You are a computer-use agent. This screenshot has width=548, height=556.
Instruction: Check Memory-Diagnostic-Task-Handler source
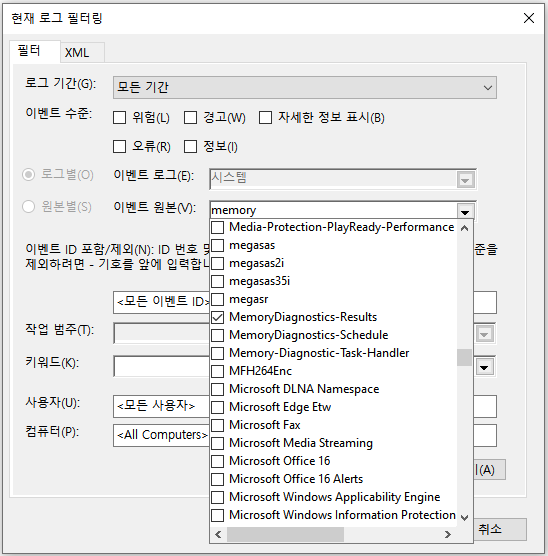[x=217, y=353]
